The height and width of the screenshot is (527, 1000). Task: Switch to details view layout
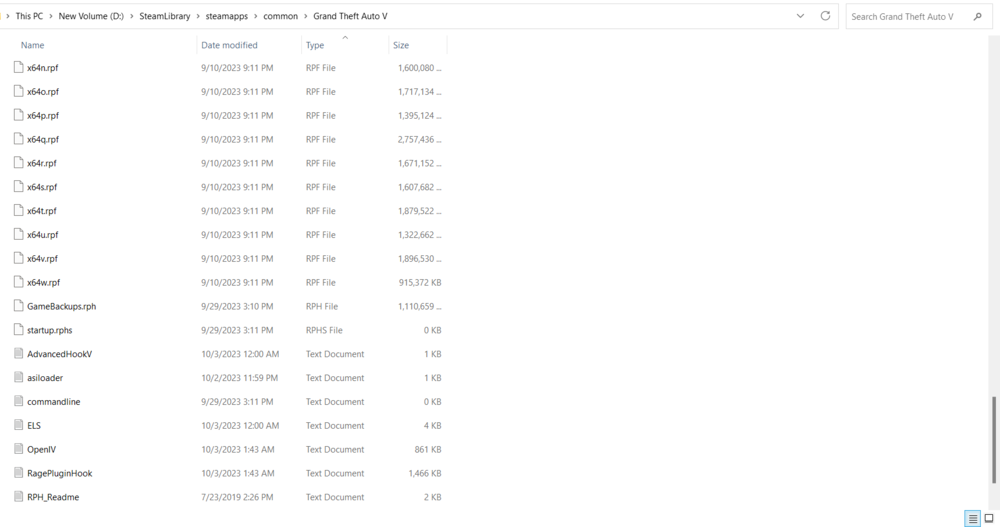(x=973, y=518)
